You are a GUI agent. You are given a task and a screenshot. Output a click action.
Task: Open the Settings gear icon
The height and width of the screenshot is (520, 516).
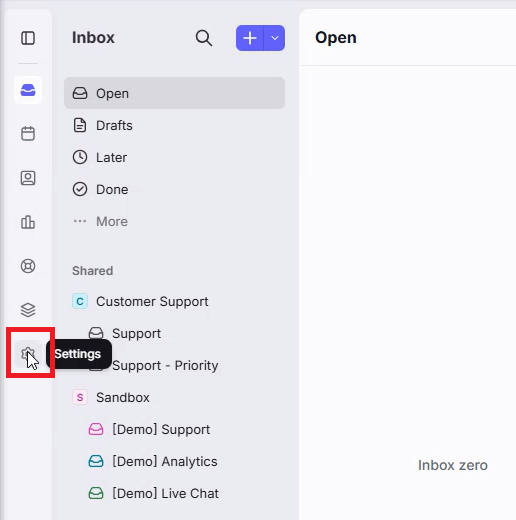point(28,354)
